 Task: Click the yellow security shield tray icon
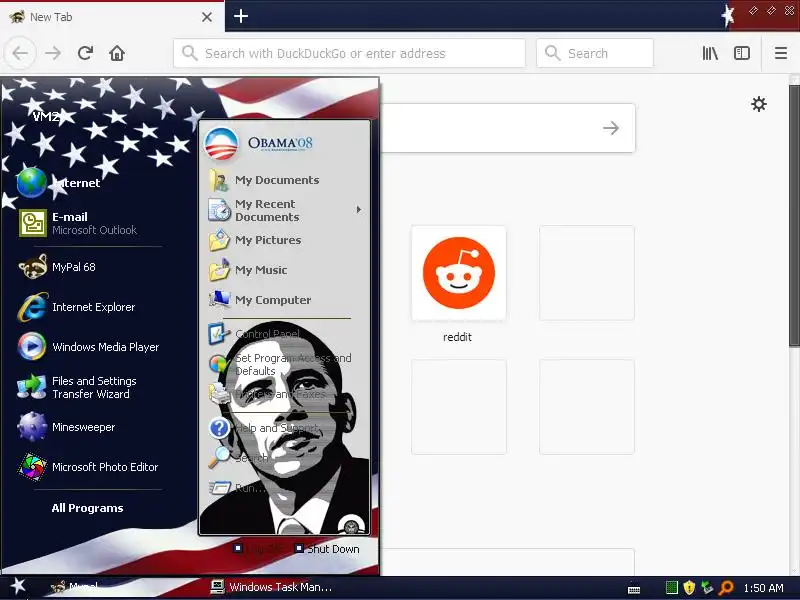(x=689, y=588)
